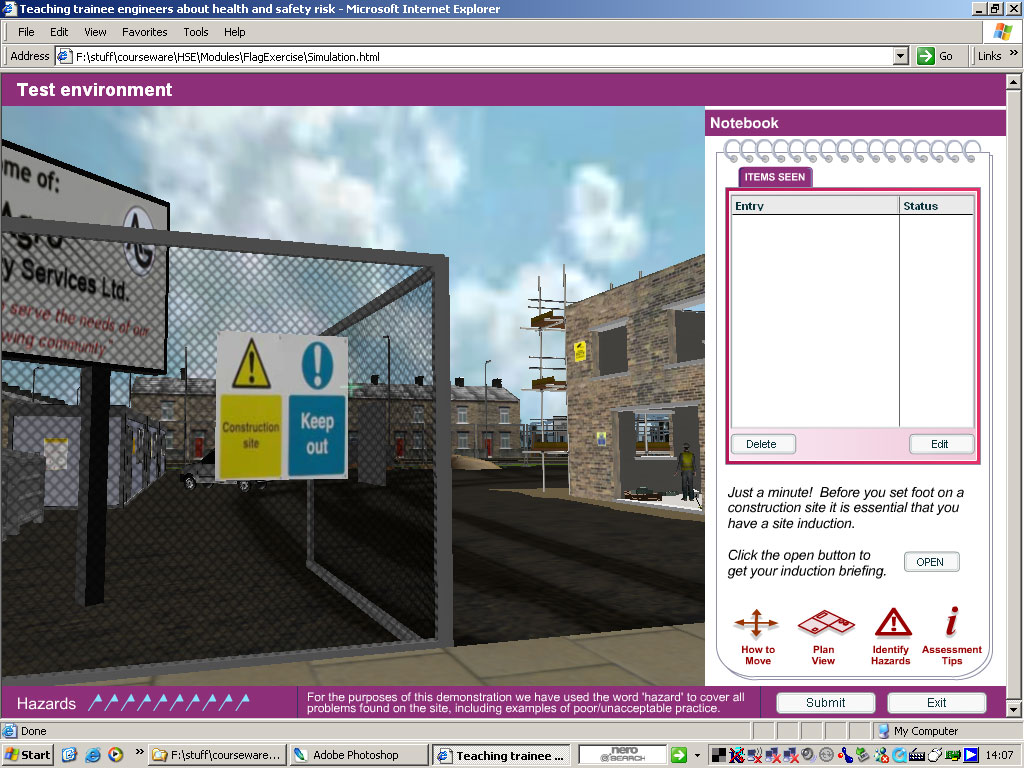Open the Nero Search options dropdown arrow
The image size is (1024, 768).
click(697, 756)
